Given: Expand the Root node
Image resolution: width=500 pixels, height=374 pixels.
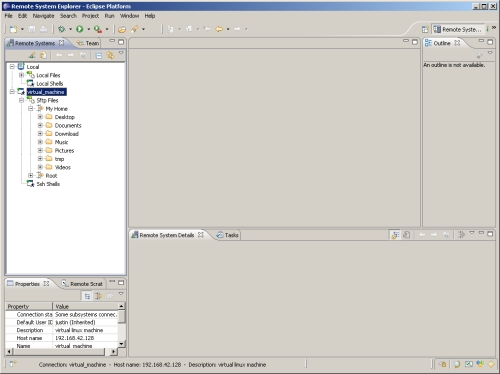Looking at the screenshot, I should 31,175.
